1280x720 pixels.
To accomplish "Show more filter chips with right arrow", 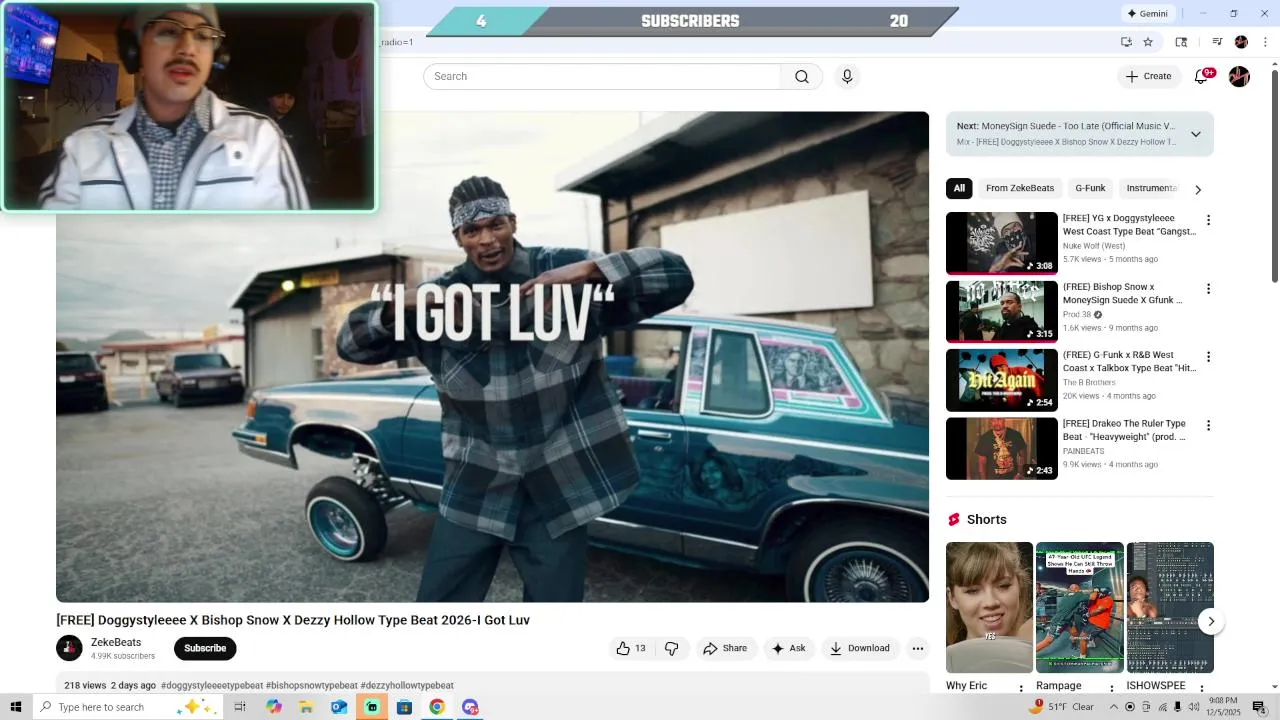I will [x=1198, y=189].
